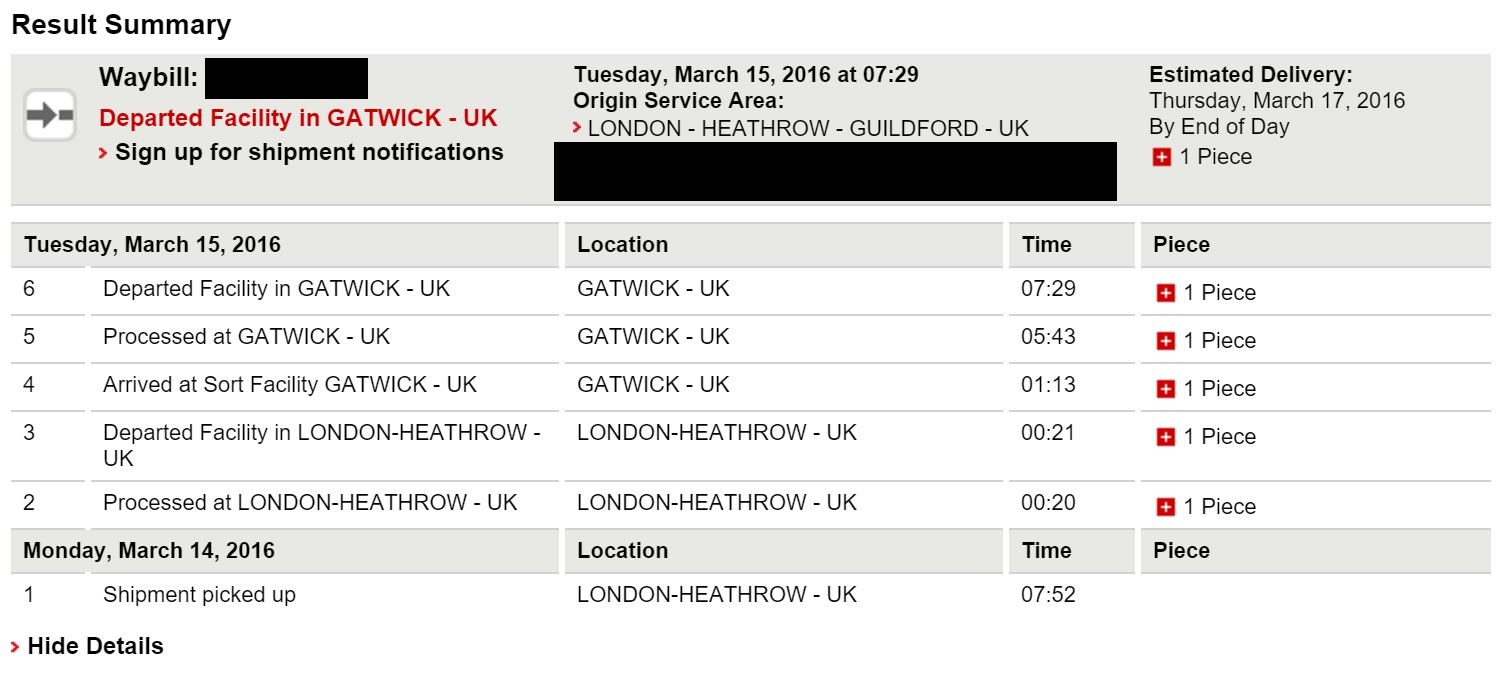The width and height of the screenshot is (1508, 674).
Task: Click the top Location column header
Action: tap(622, 244)
